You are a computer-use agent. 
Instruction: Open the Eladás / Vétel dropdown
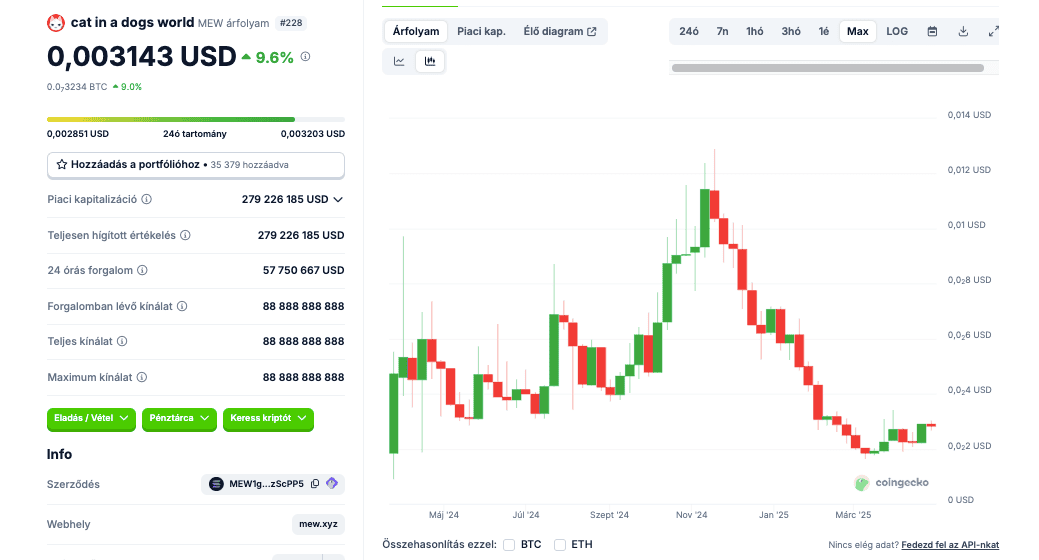click(x=91, y=419)
